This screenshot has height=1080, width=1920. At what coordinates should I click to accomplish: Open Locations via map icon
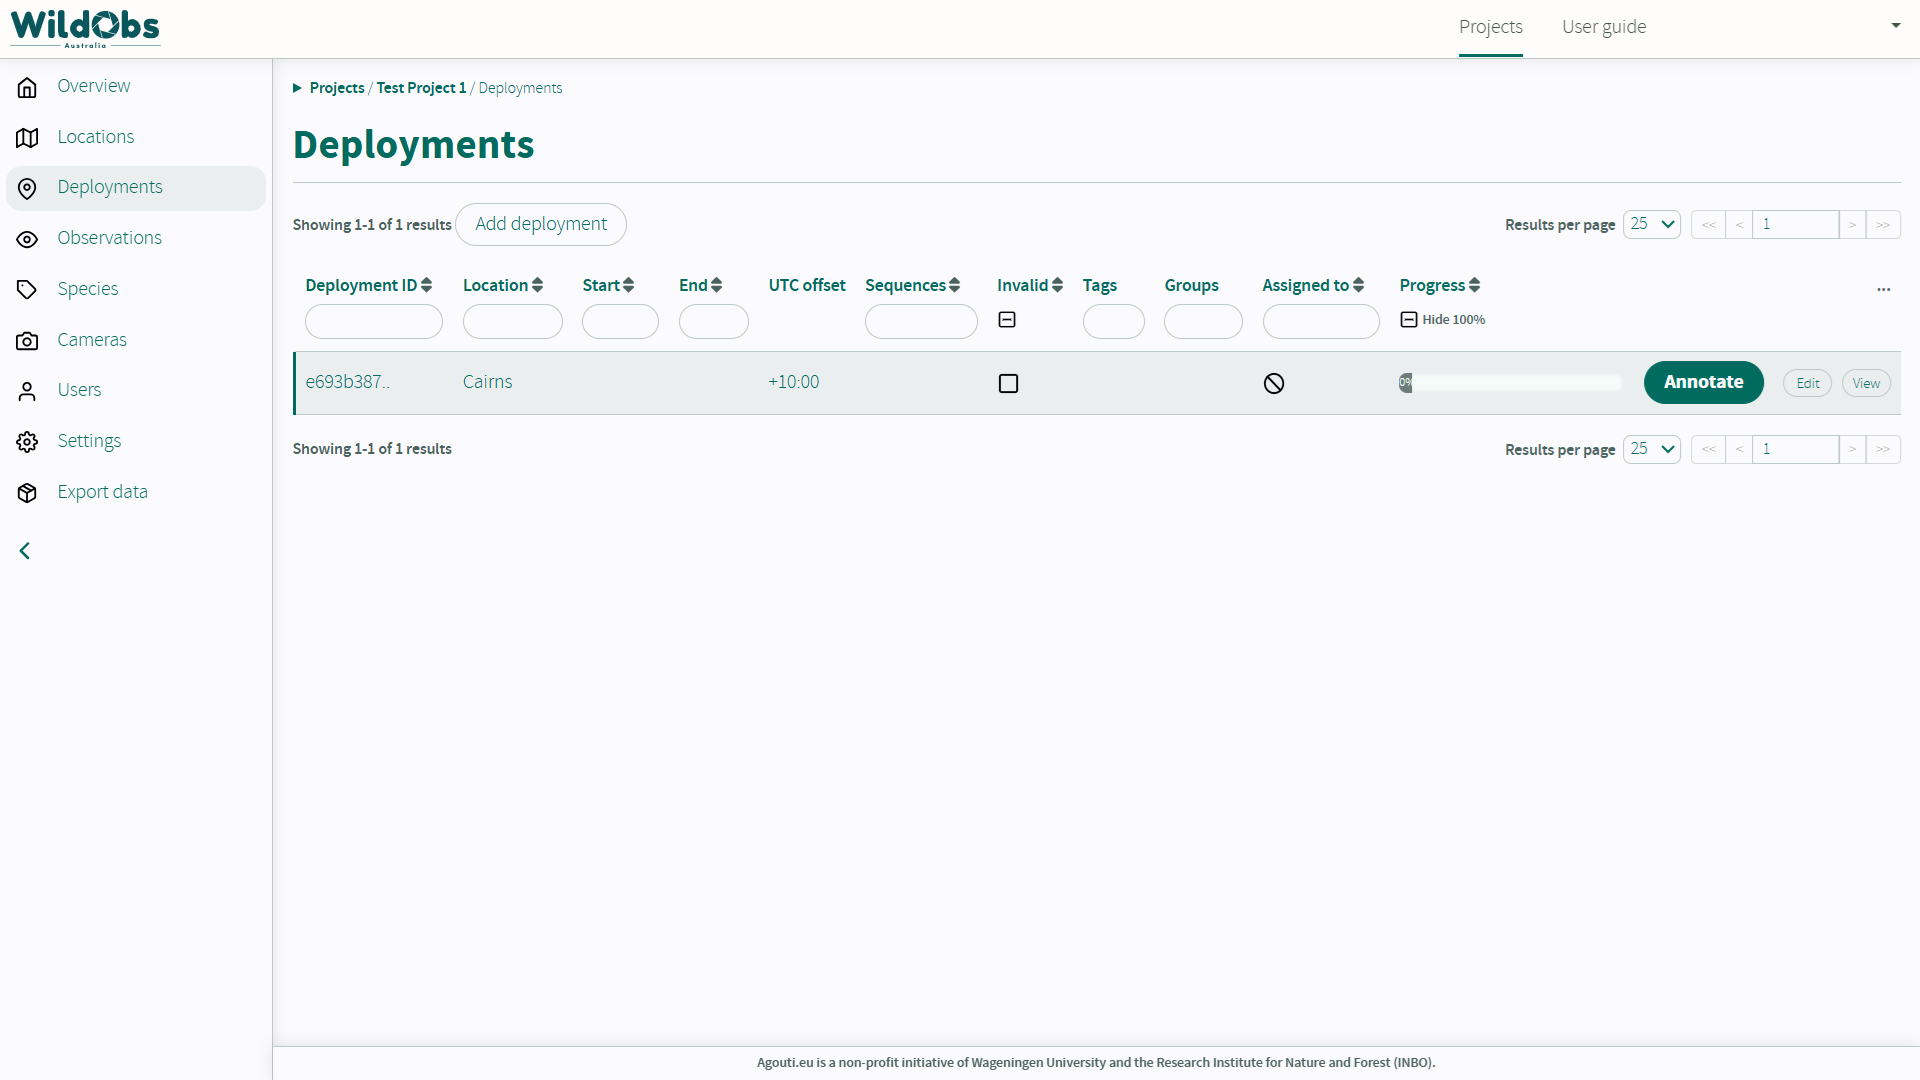click(x=27, y=137)
